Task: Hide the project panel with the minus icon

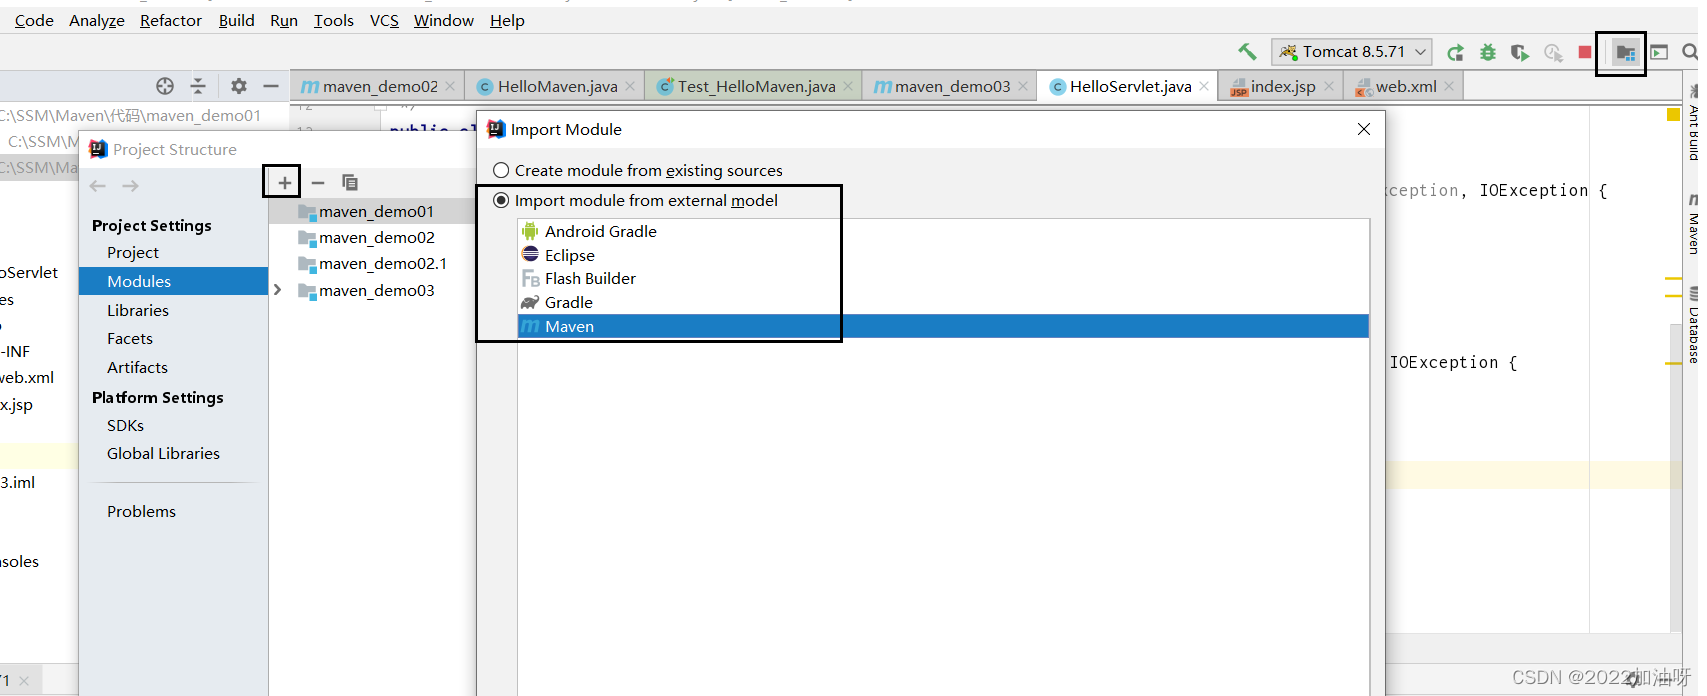Action: coord(270,86)
